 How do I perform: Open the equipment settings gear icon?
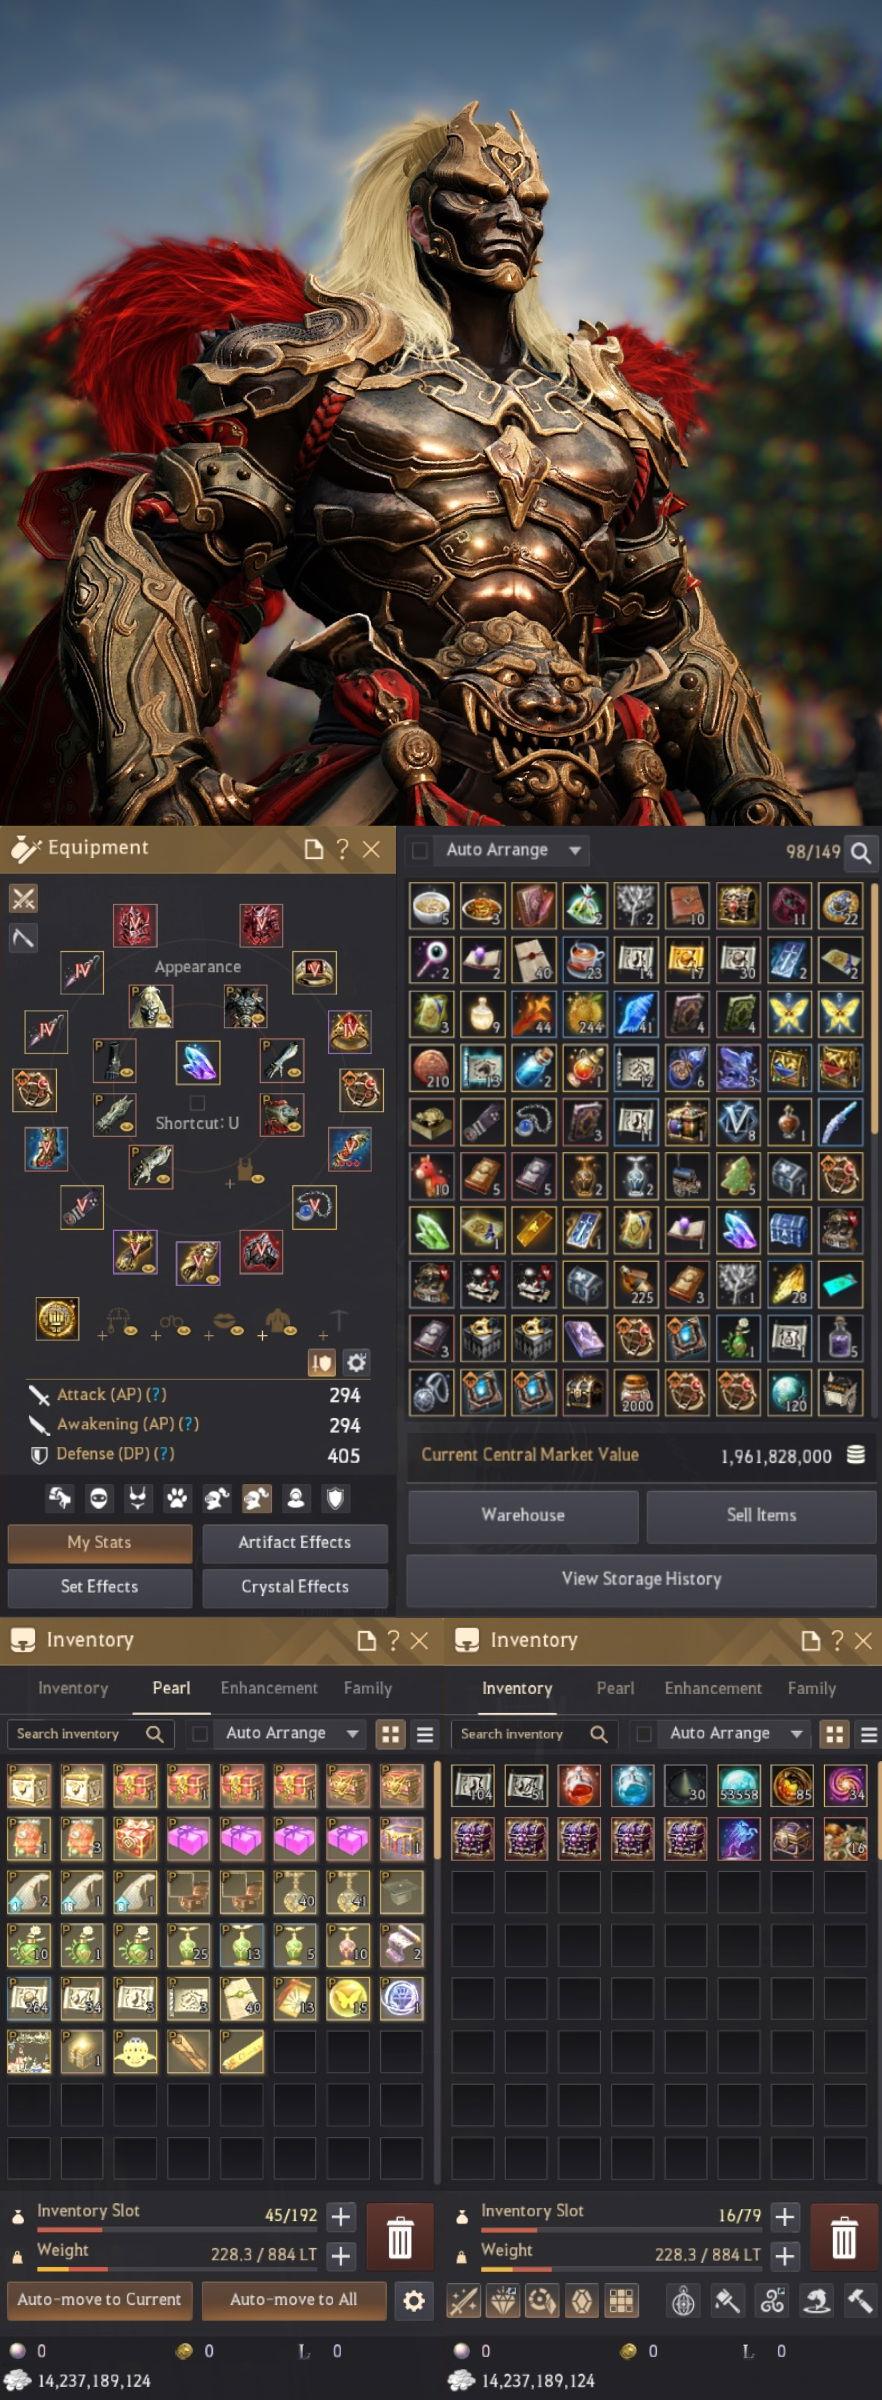click(357, 1362)
